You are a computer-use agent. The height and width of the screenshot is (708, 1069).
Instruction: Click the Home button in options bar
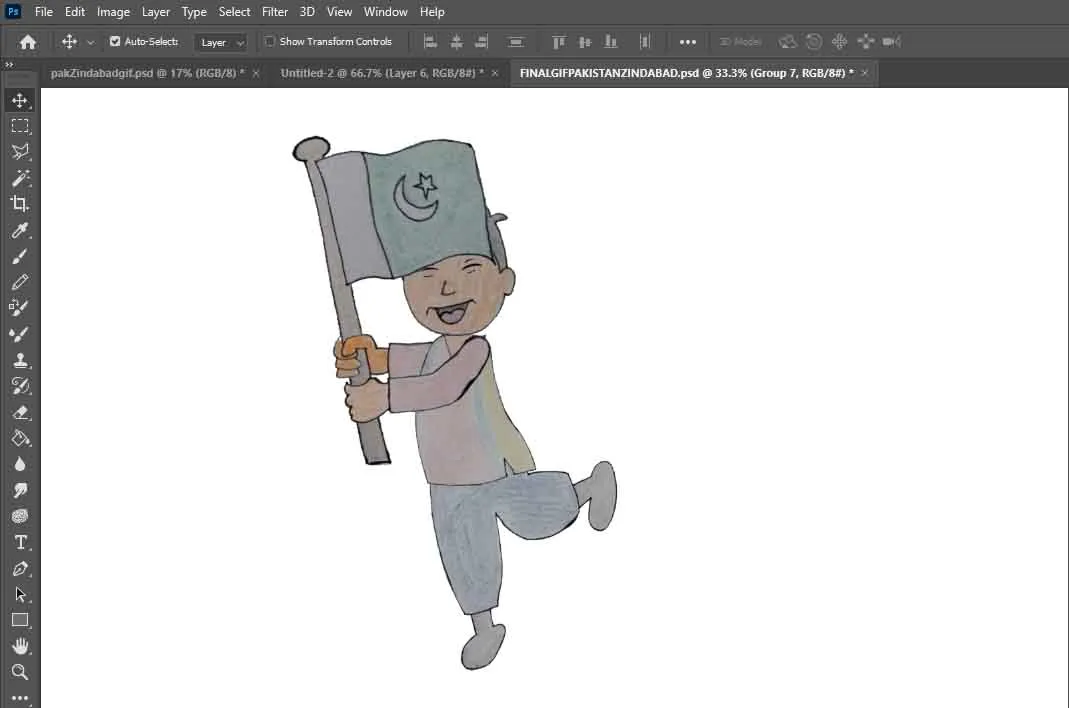pos(28,42)
